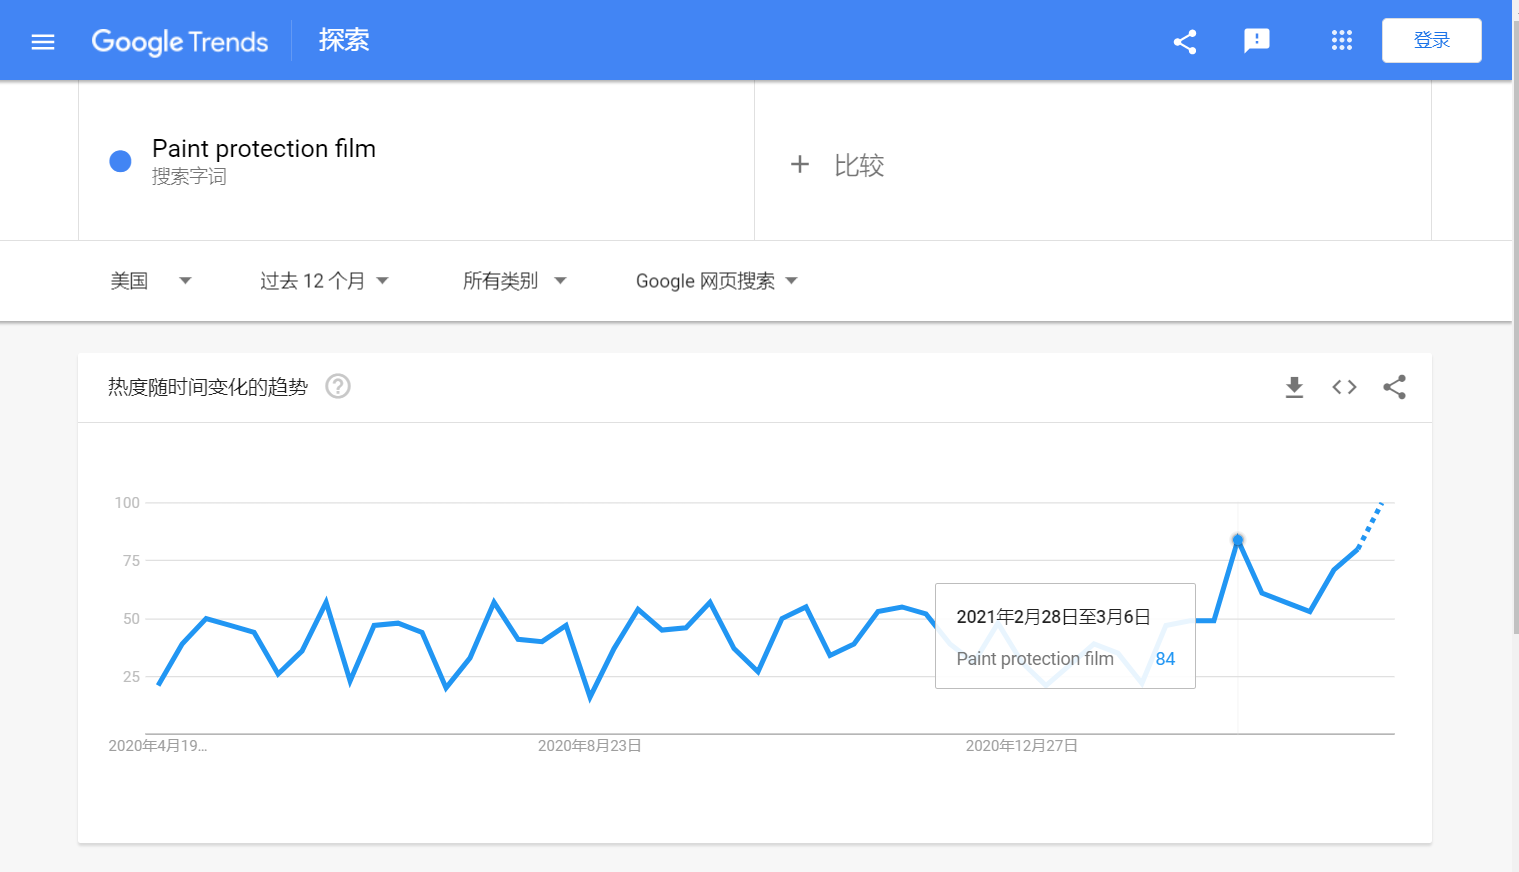Click the highlighted data point at 84
The height and width of the screenshot is (872, 1519).
(x=1238, y=540)
